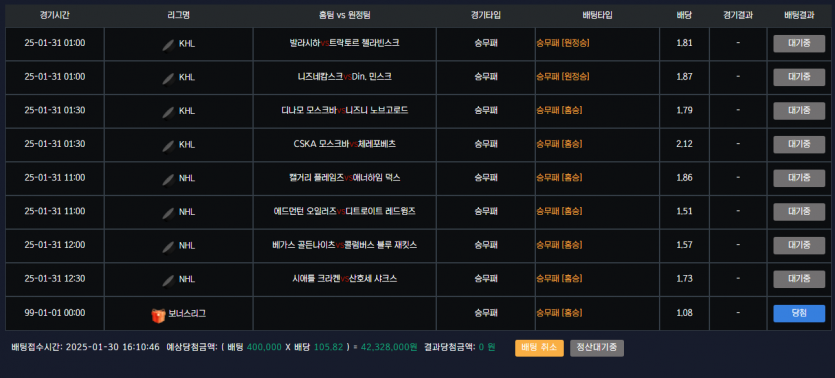The height and width of the screenshot is (378, 835).
Task: Select the 경기시간 column header
Action: tap(54, 15)
